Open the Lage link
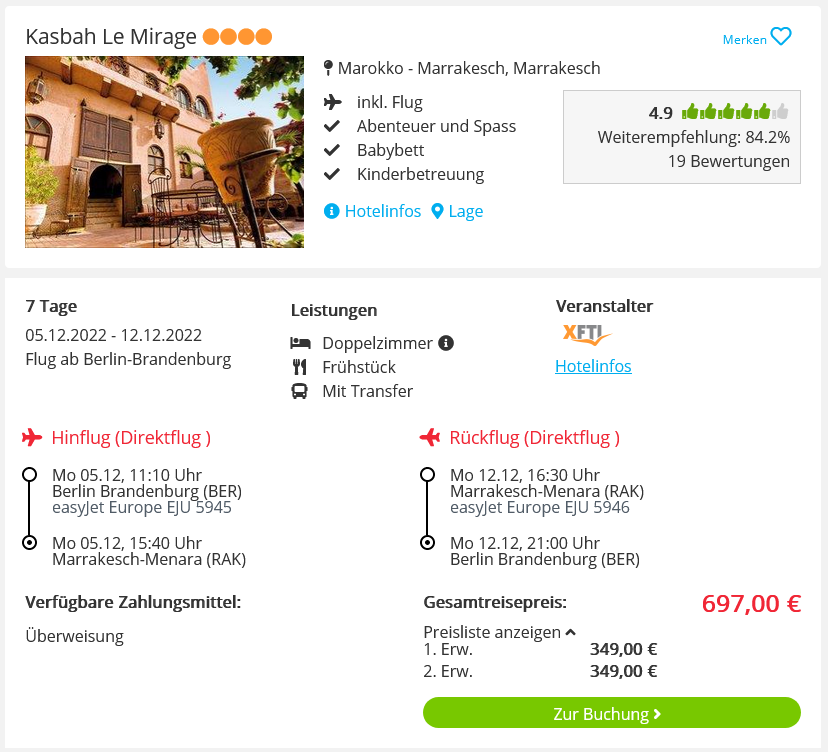This screenshot has width=828, height=752. pyautogui.click(x=466, y=211)
